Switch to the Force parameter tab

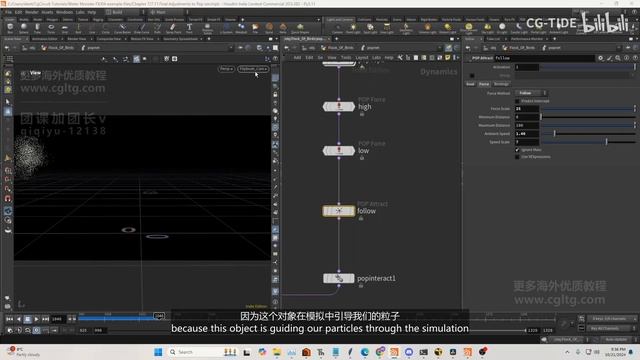(484, 84)
